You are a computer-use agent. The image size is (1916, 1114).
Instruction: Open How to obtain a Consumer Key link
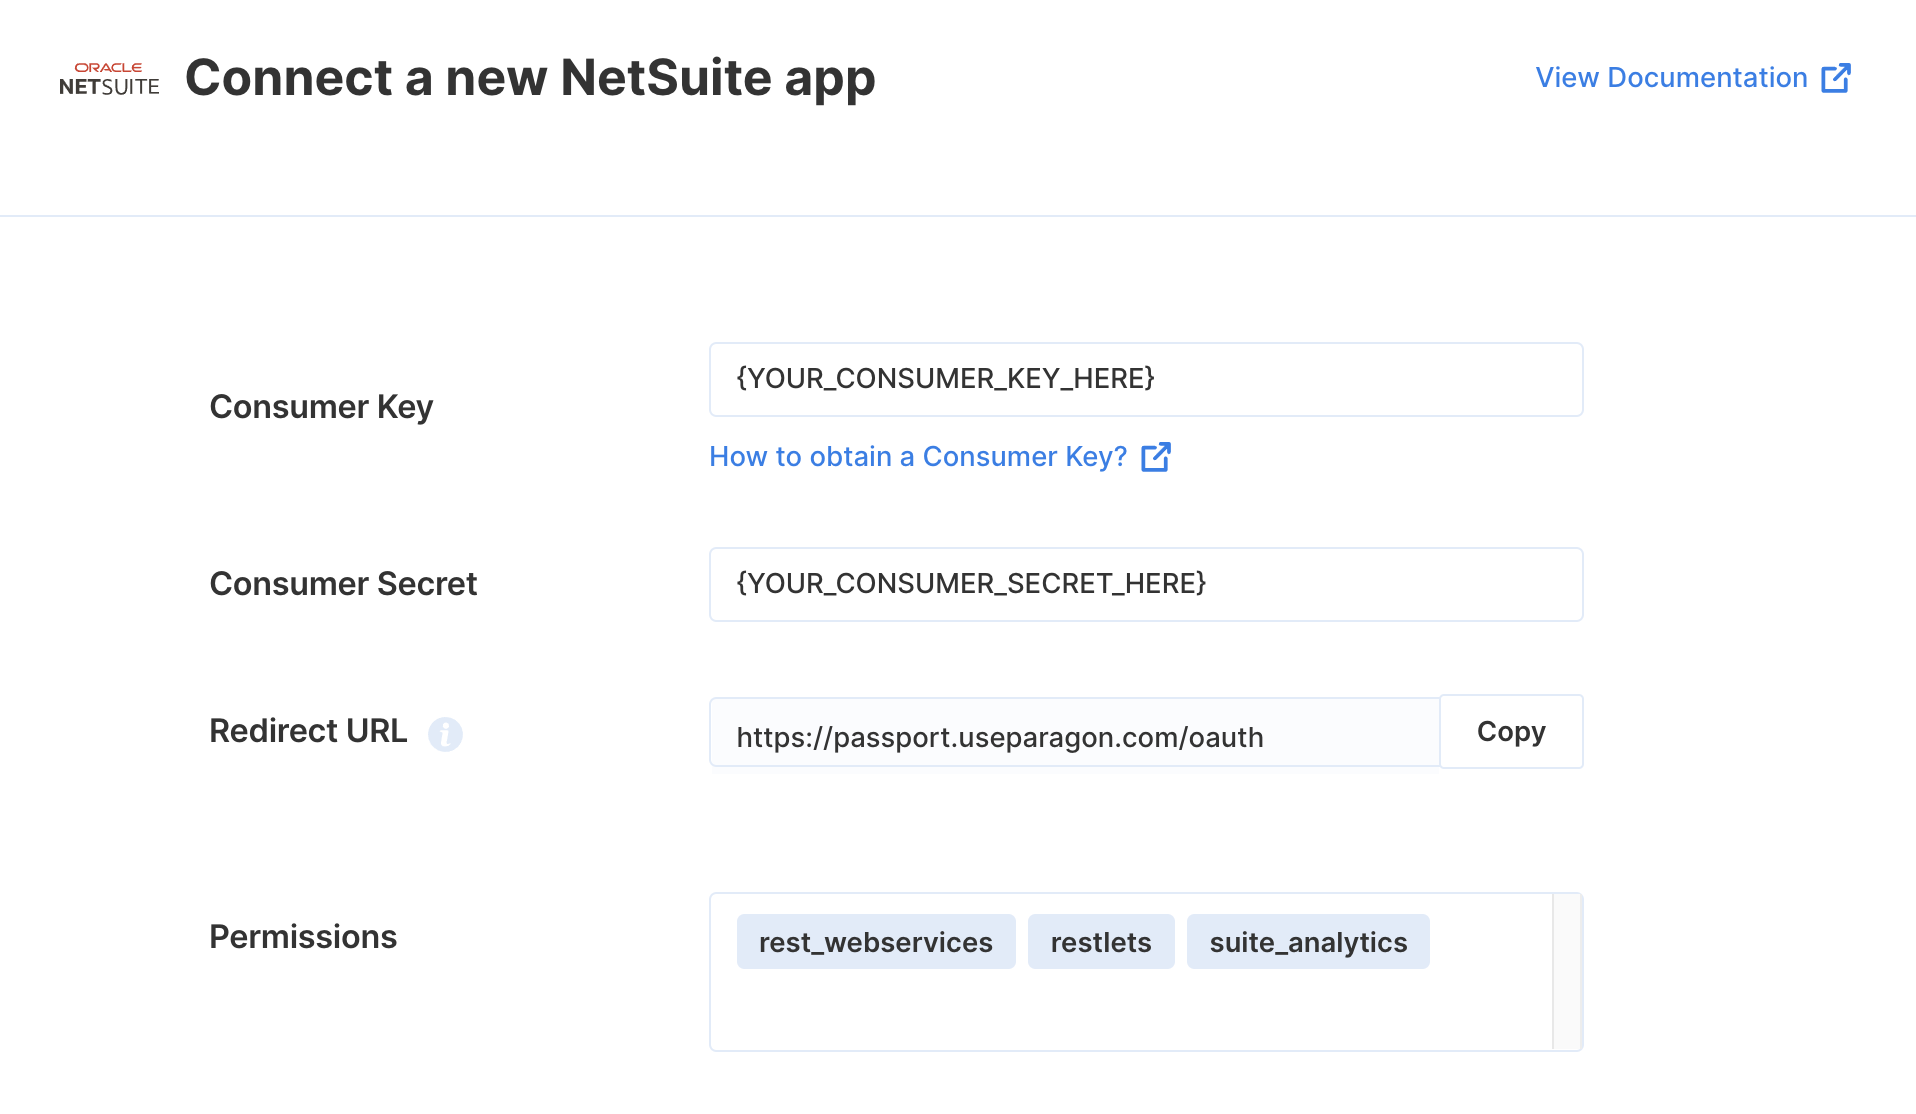click(x=939, y=457)
